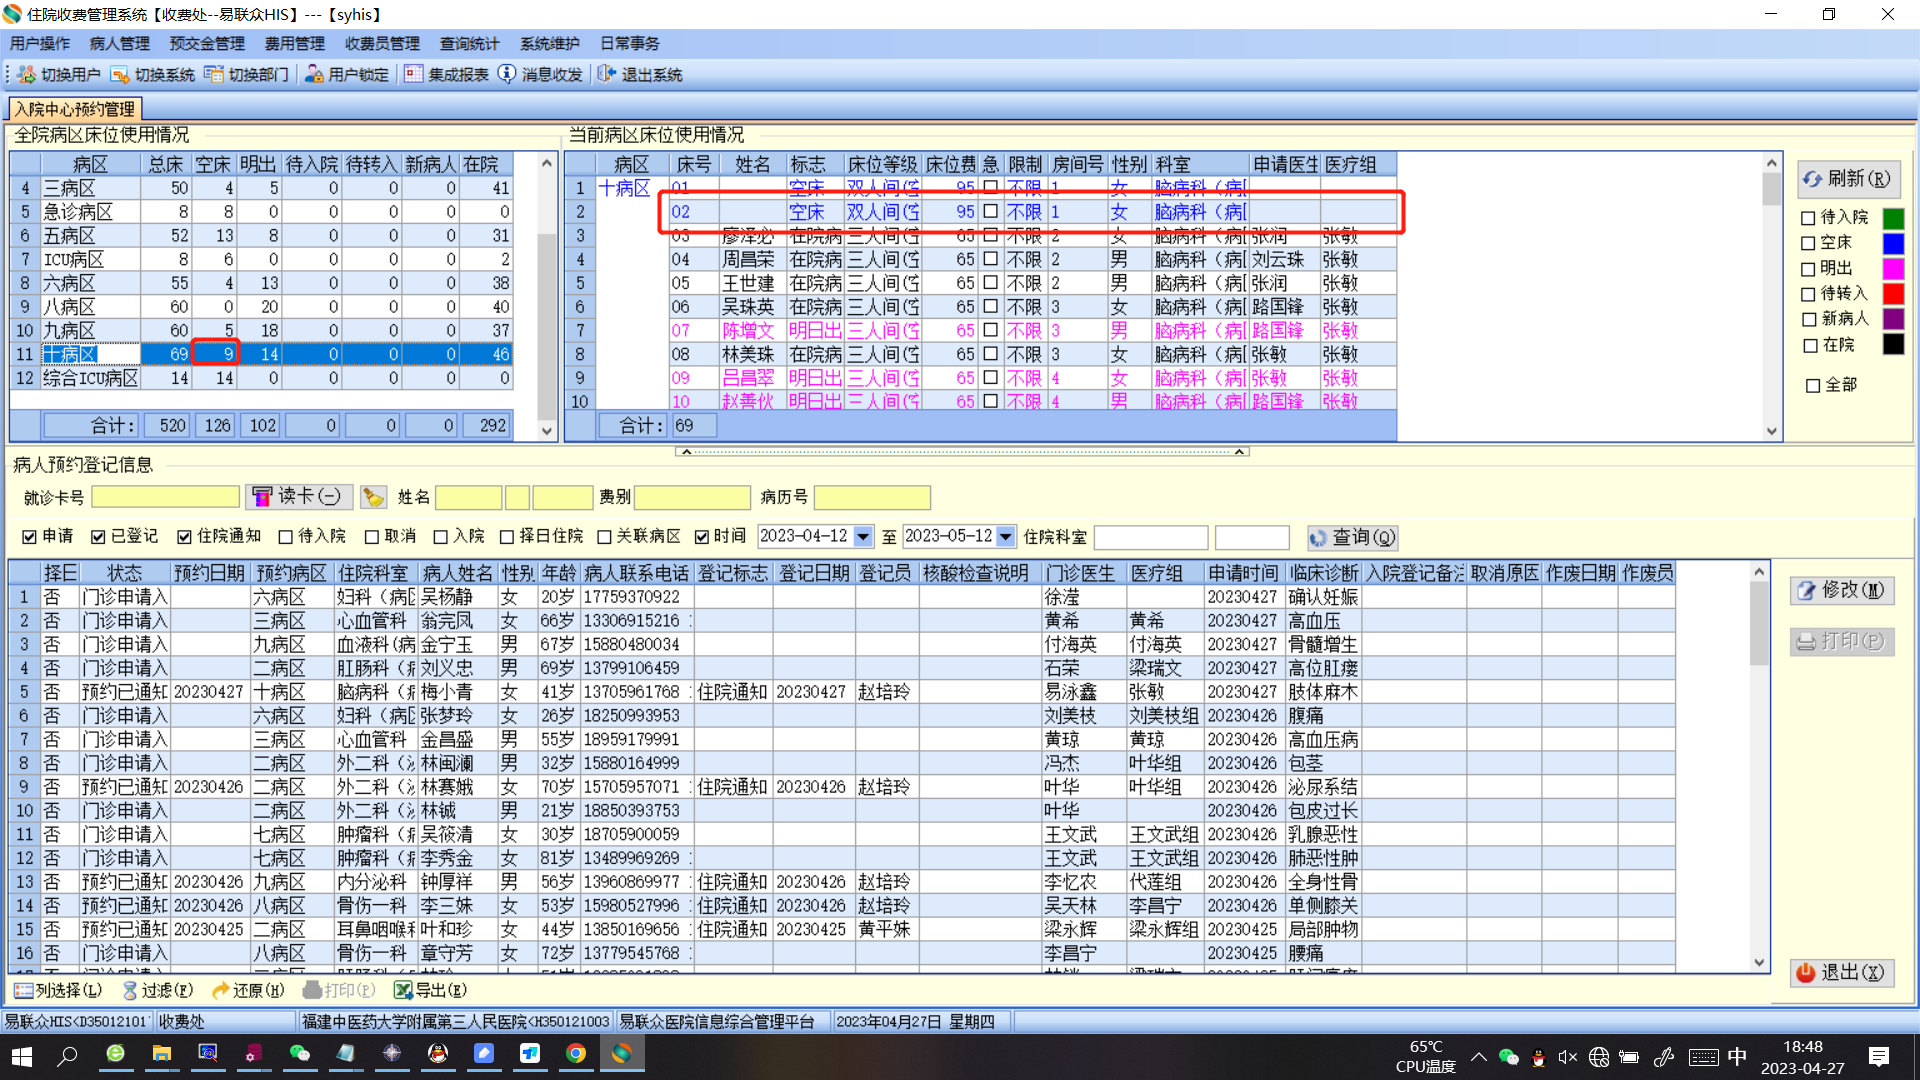Image resolution: width=1920 pixels, height=1080 pixels.
Task: Click the 刷新 refresh button
Action: tap(1848, 179)
